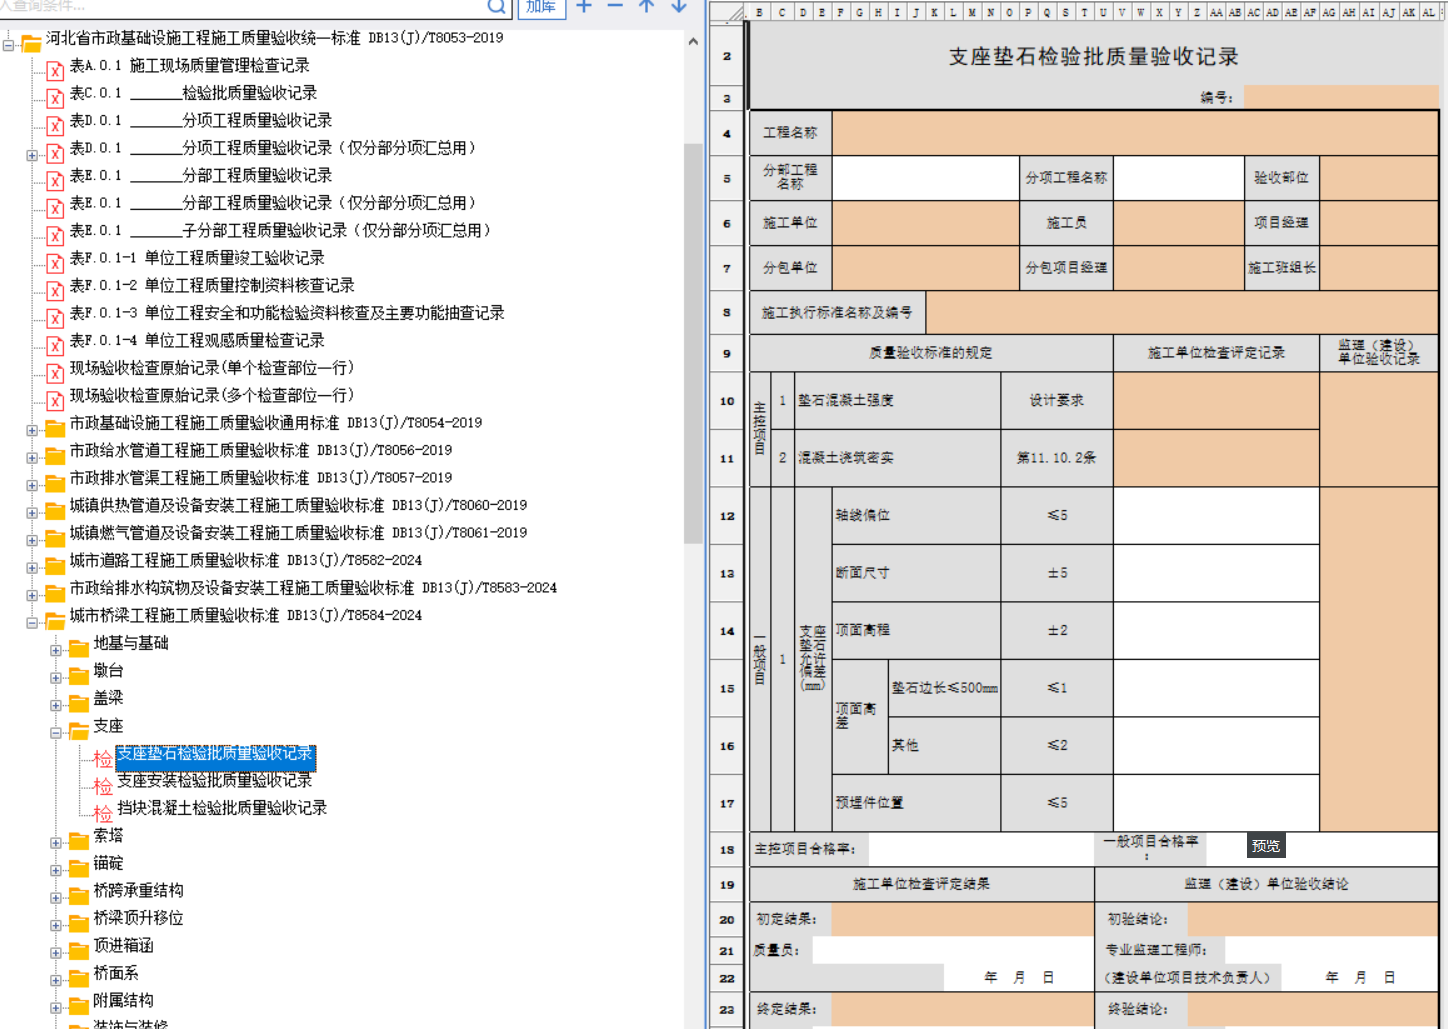
Task: Click the plus (add) toolbar icon
Action: pyautogui.click(x=585, y=6)
